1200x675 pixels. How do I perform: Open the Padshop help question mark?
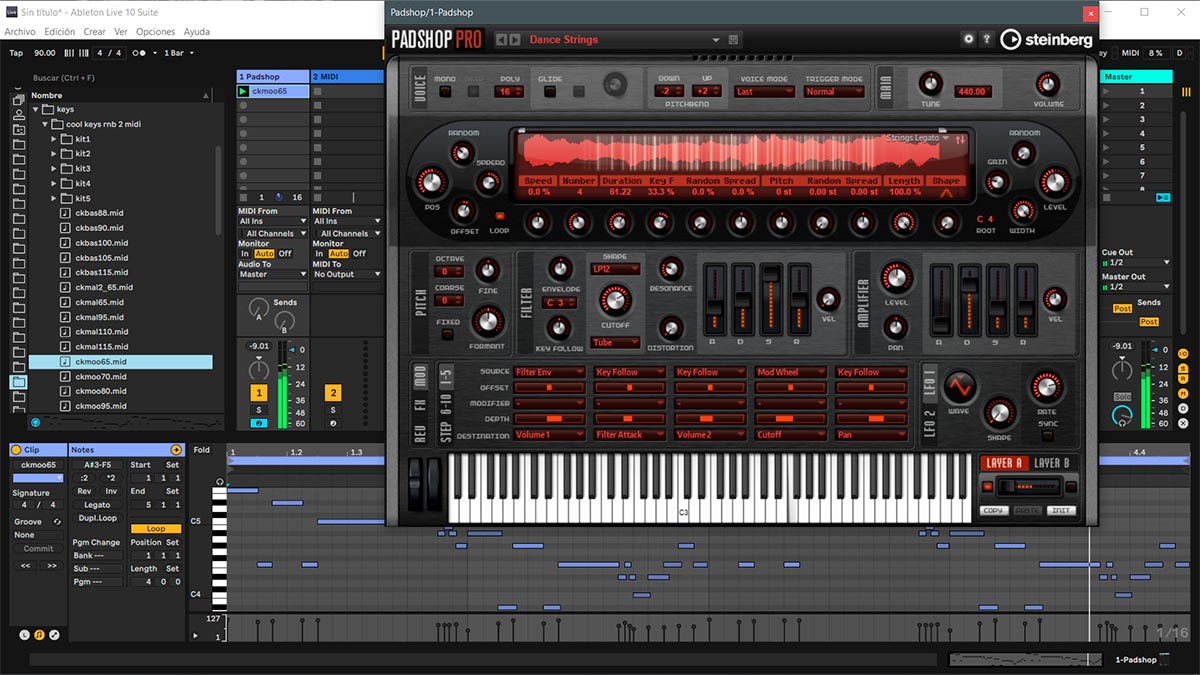click(986, 39)
